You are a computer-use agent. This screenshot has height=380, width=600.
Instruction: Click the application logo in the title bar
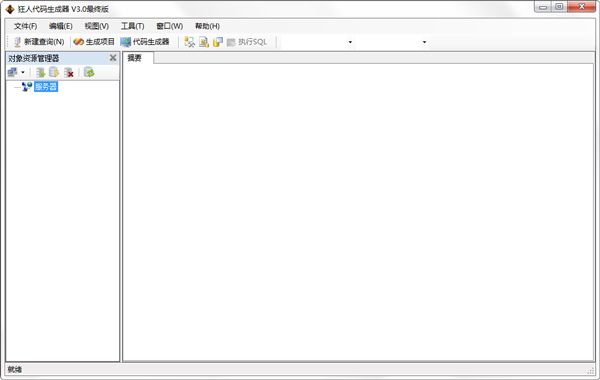coord(10,9)
